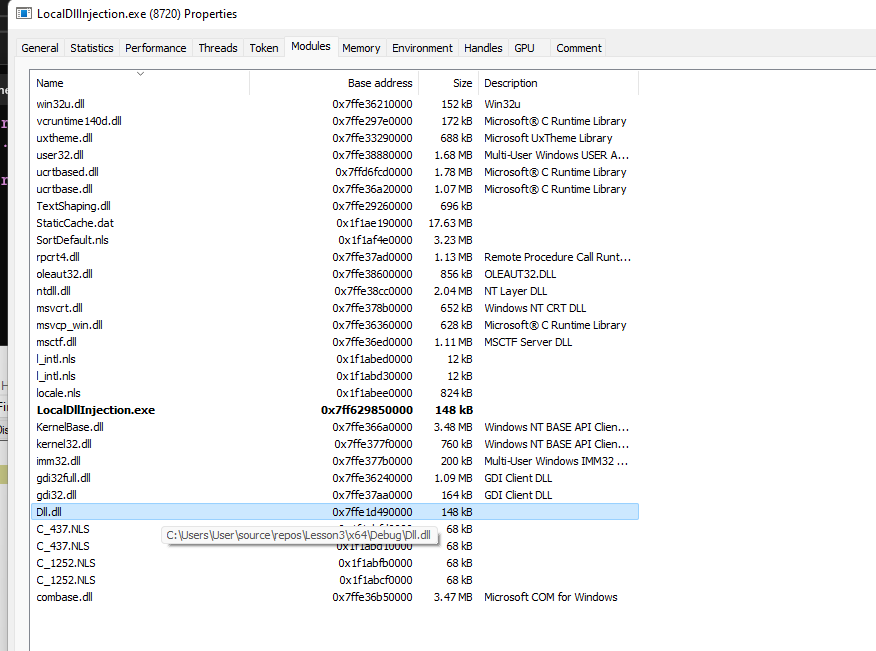Select the Token tab
The image size is (876, 651).
[x=264, y=48]
